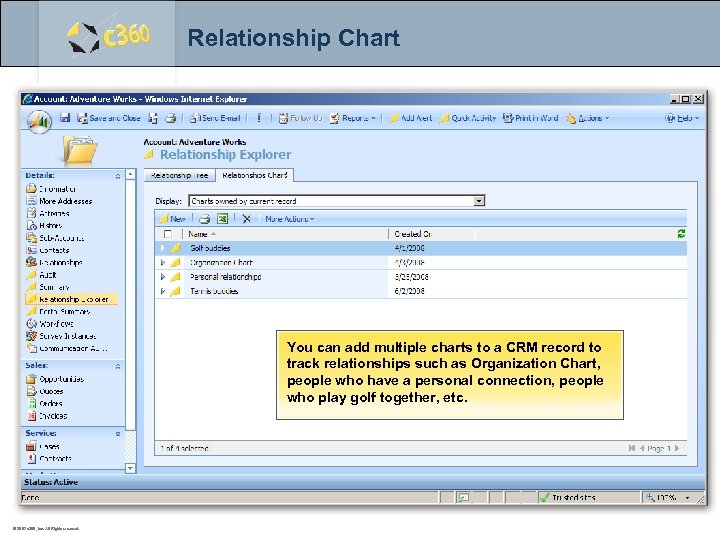Select Tennis buddies entry
The height and width of the screenshot is (540, 720).
(214, 291)
